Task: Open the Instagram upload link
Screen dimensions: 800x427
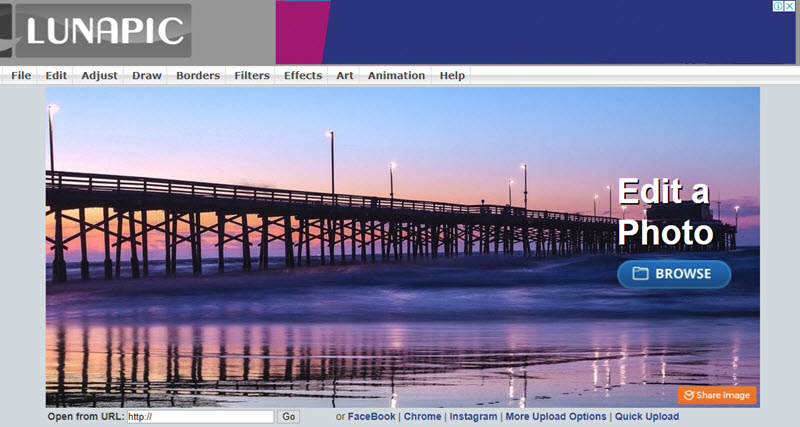Action: [473, 416]
